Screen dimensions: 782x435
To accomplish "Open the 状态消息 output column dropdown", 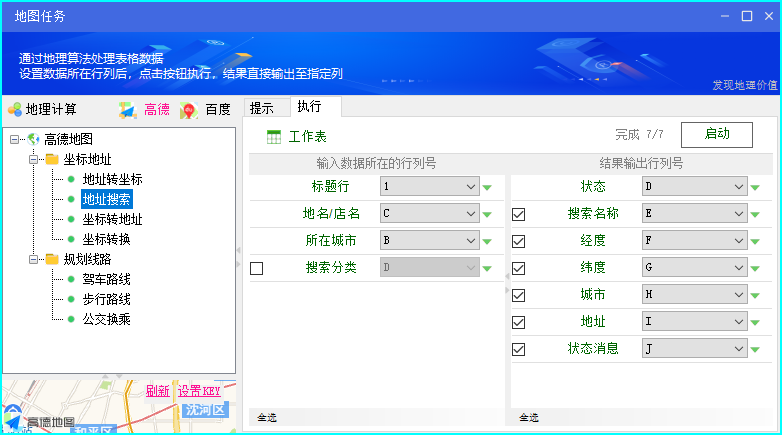I will coord(694,348).
